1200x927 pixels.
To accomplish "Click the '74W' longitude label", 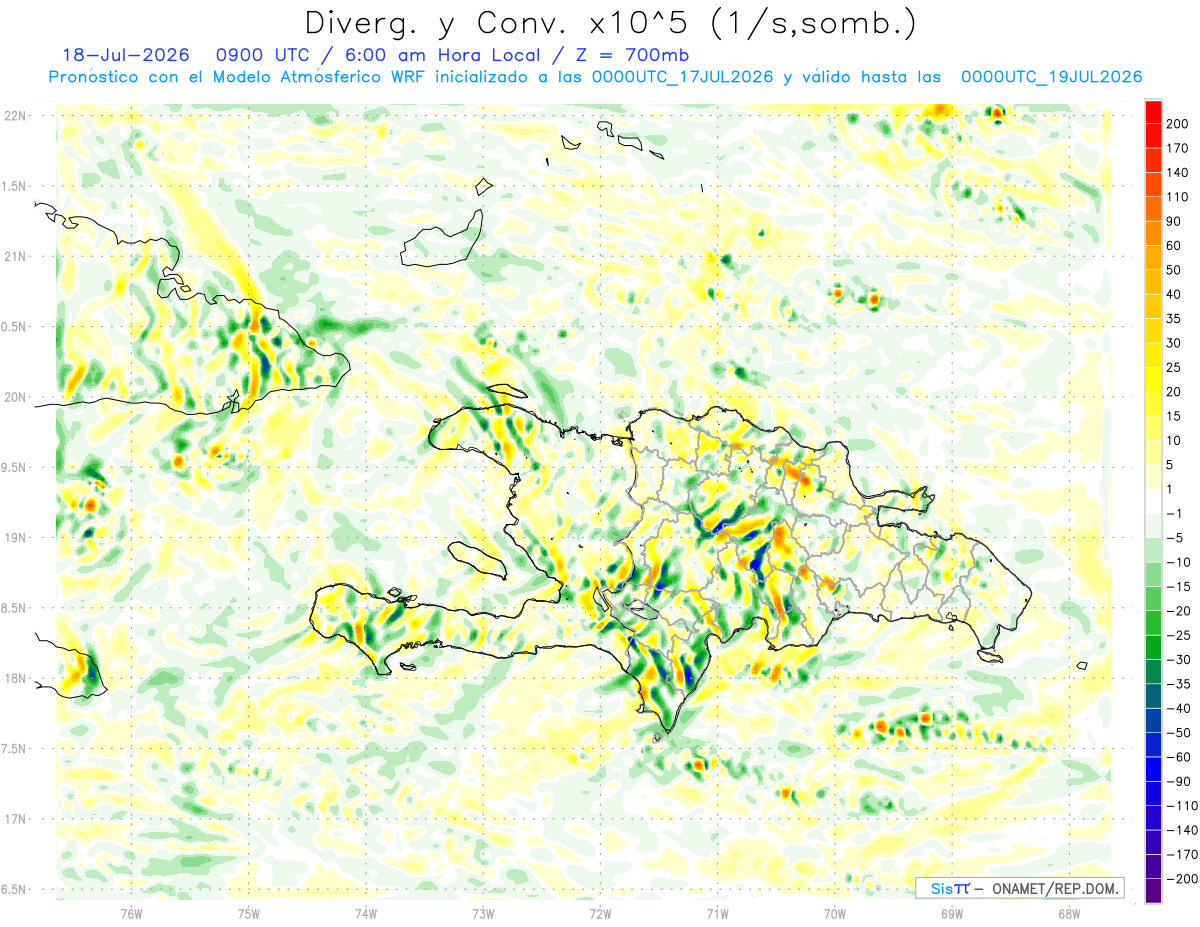I will click(366, 913).
